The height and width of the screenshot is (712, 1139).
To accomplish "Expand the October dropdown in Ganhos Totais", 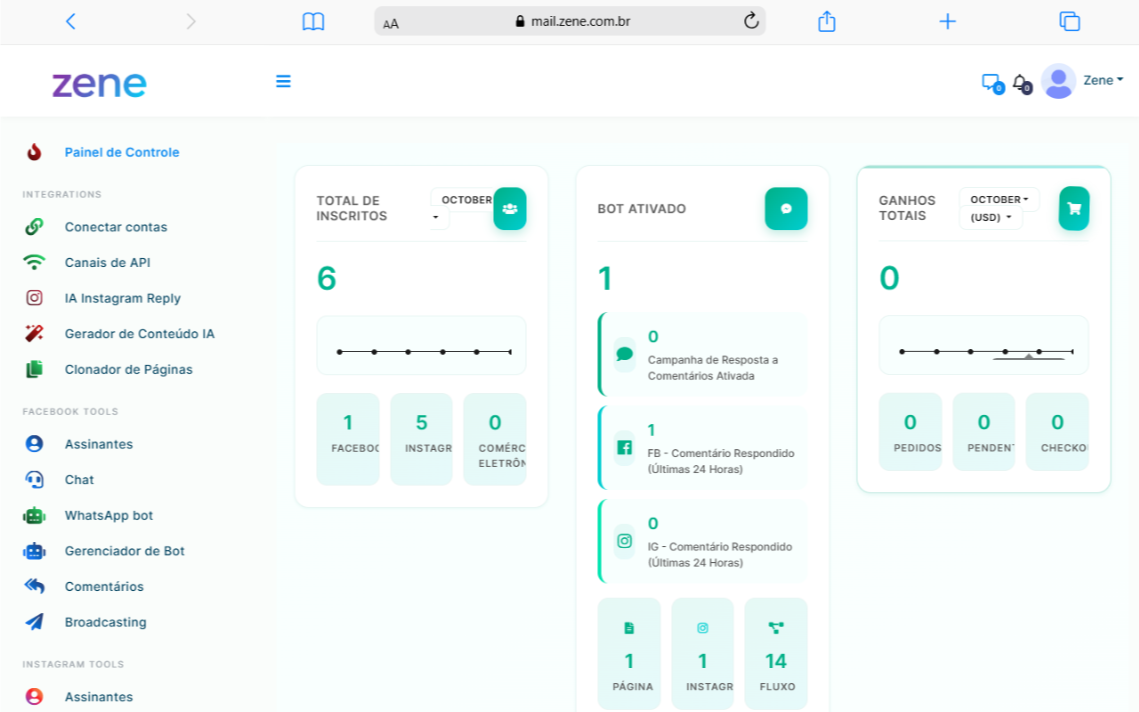I will [999, 200].
